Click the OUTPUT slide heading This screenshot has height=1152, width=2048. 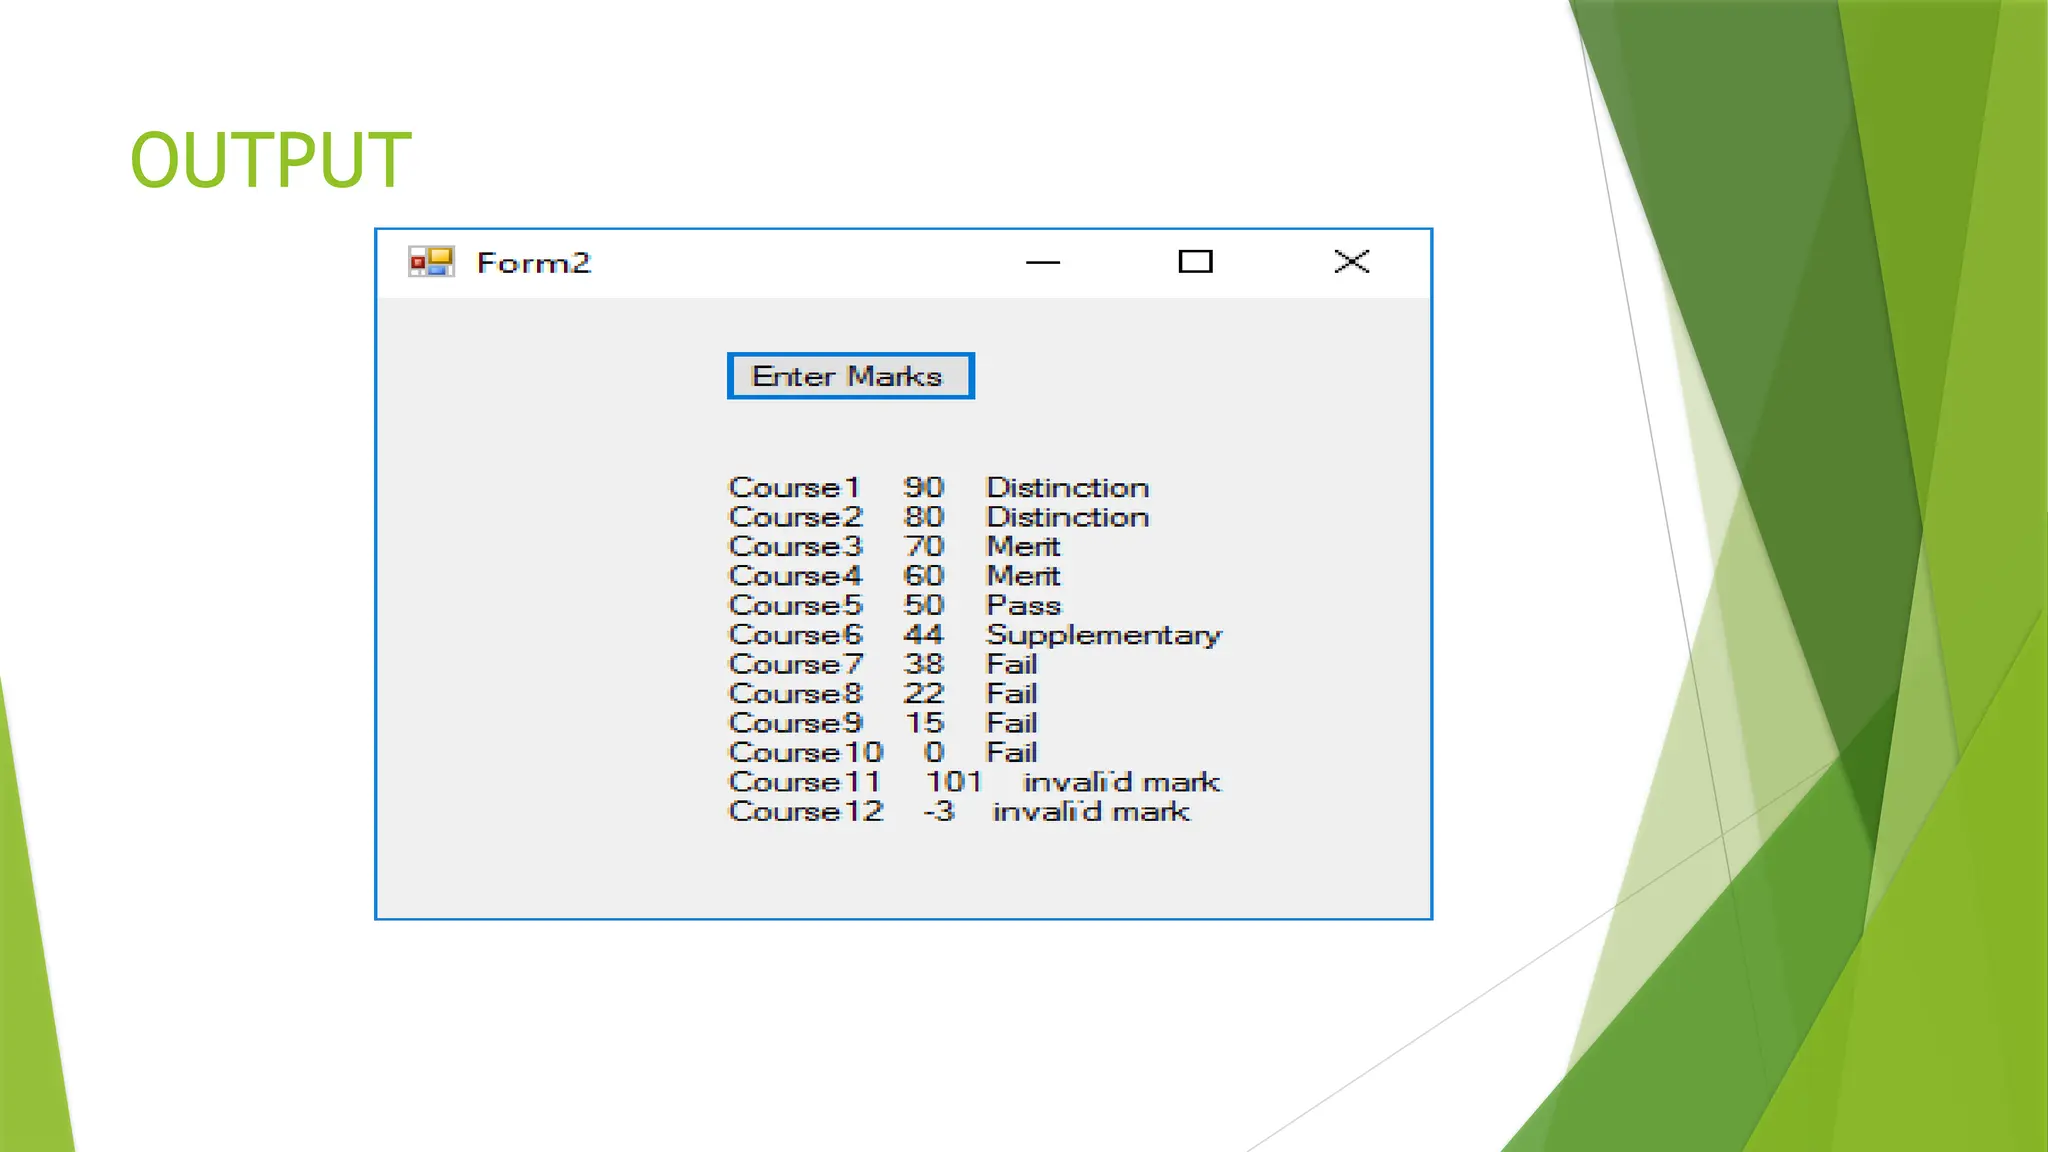(x=270, y=160)
